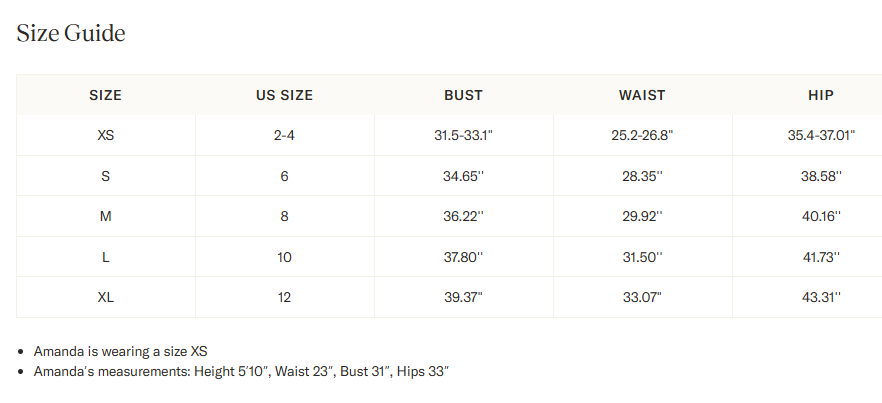Select the L size row label
The height and width of the screenshot is (403, 882).
click(105, 257)
